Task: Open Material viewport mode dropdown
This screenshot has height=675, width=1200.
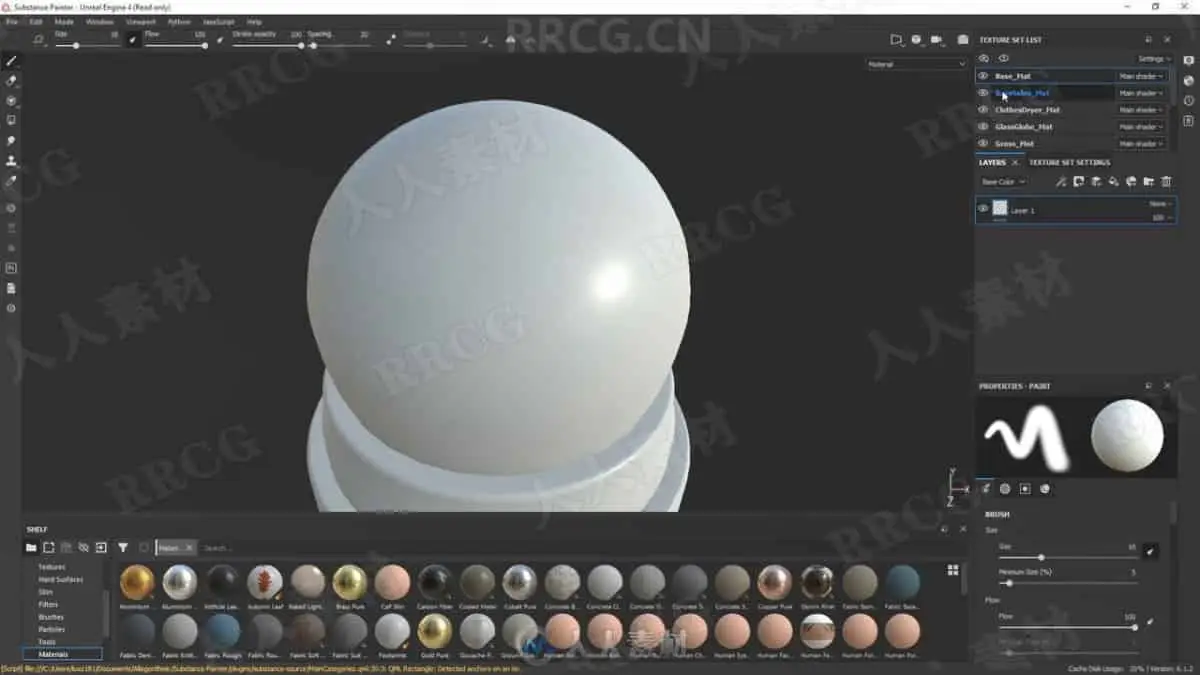Action: tap(916, 64)
